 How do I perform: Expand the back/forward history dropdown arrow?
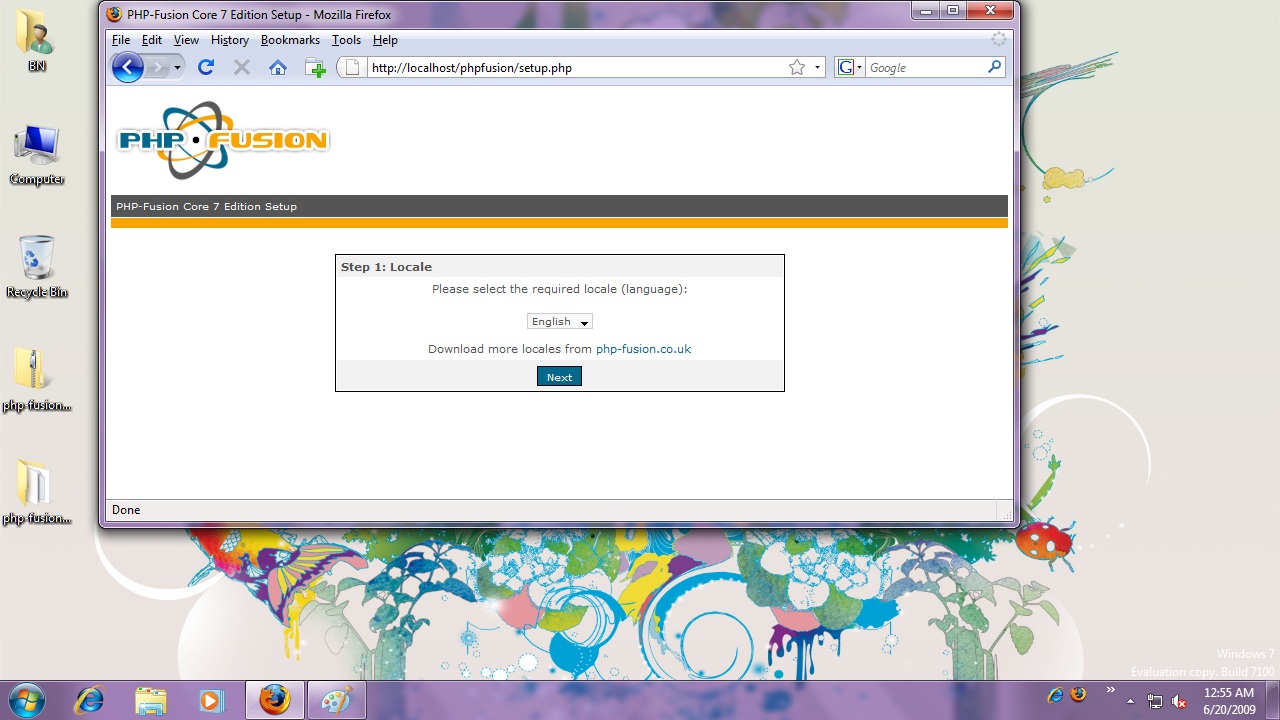pos(177,67)
